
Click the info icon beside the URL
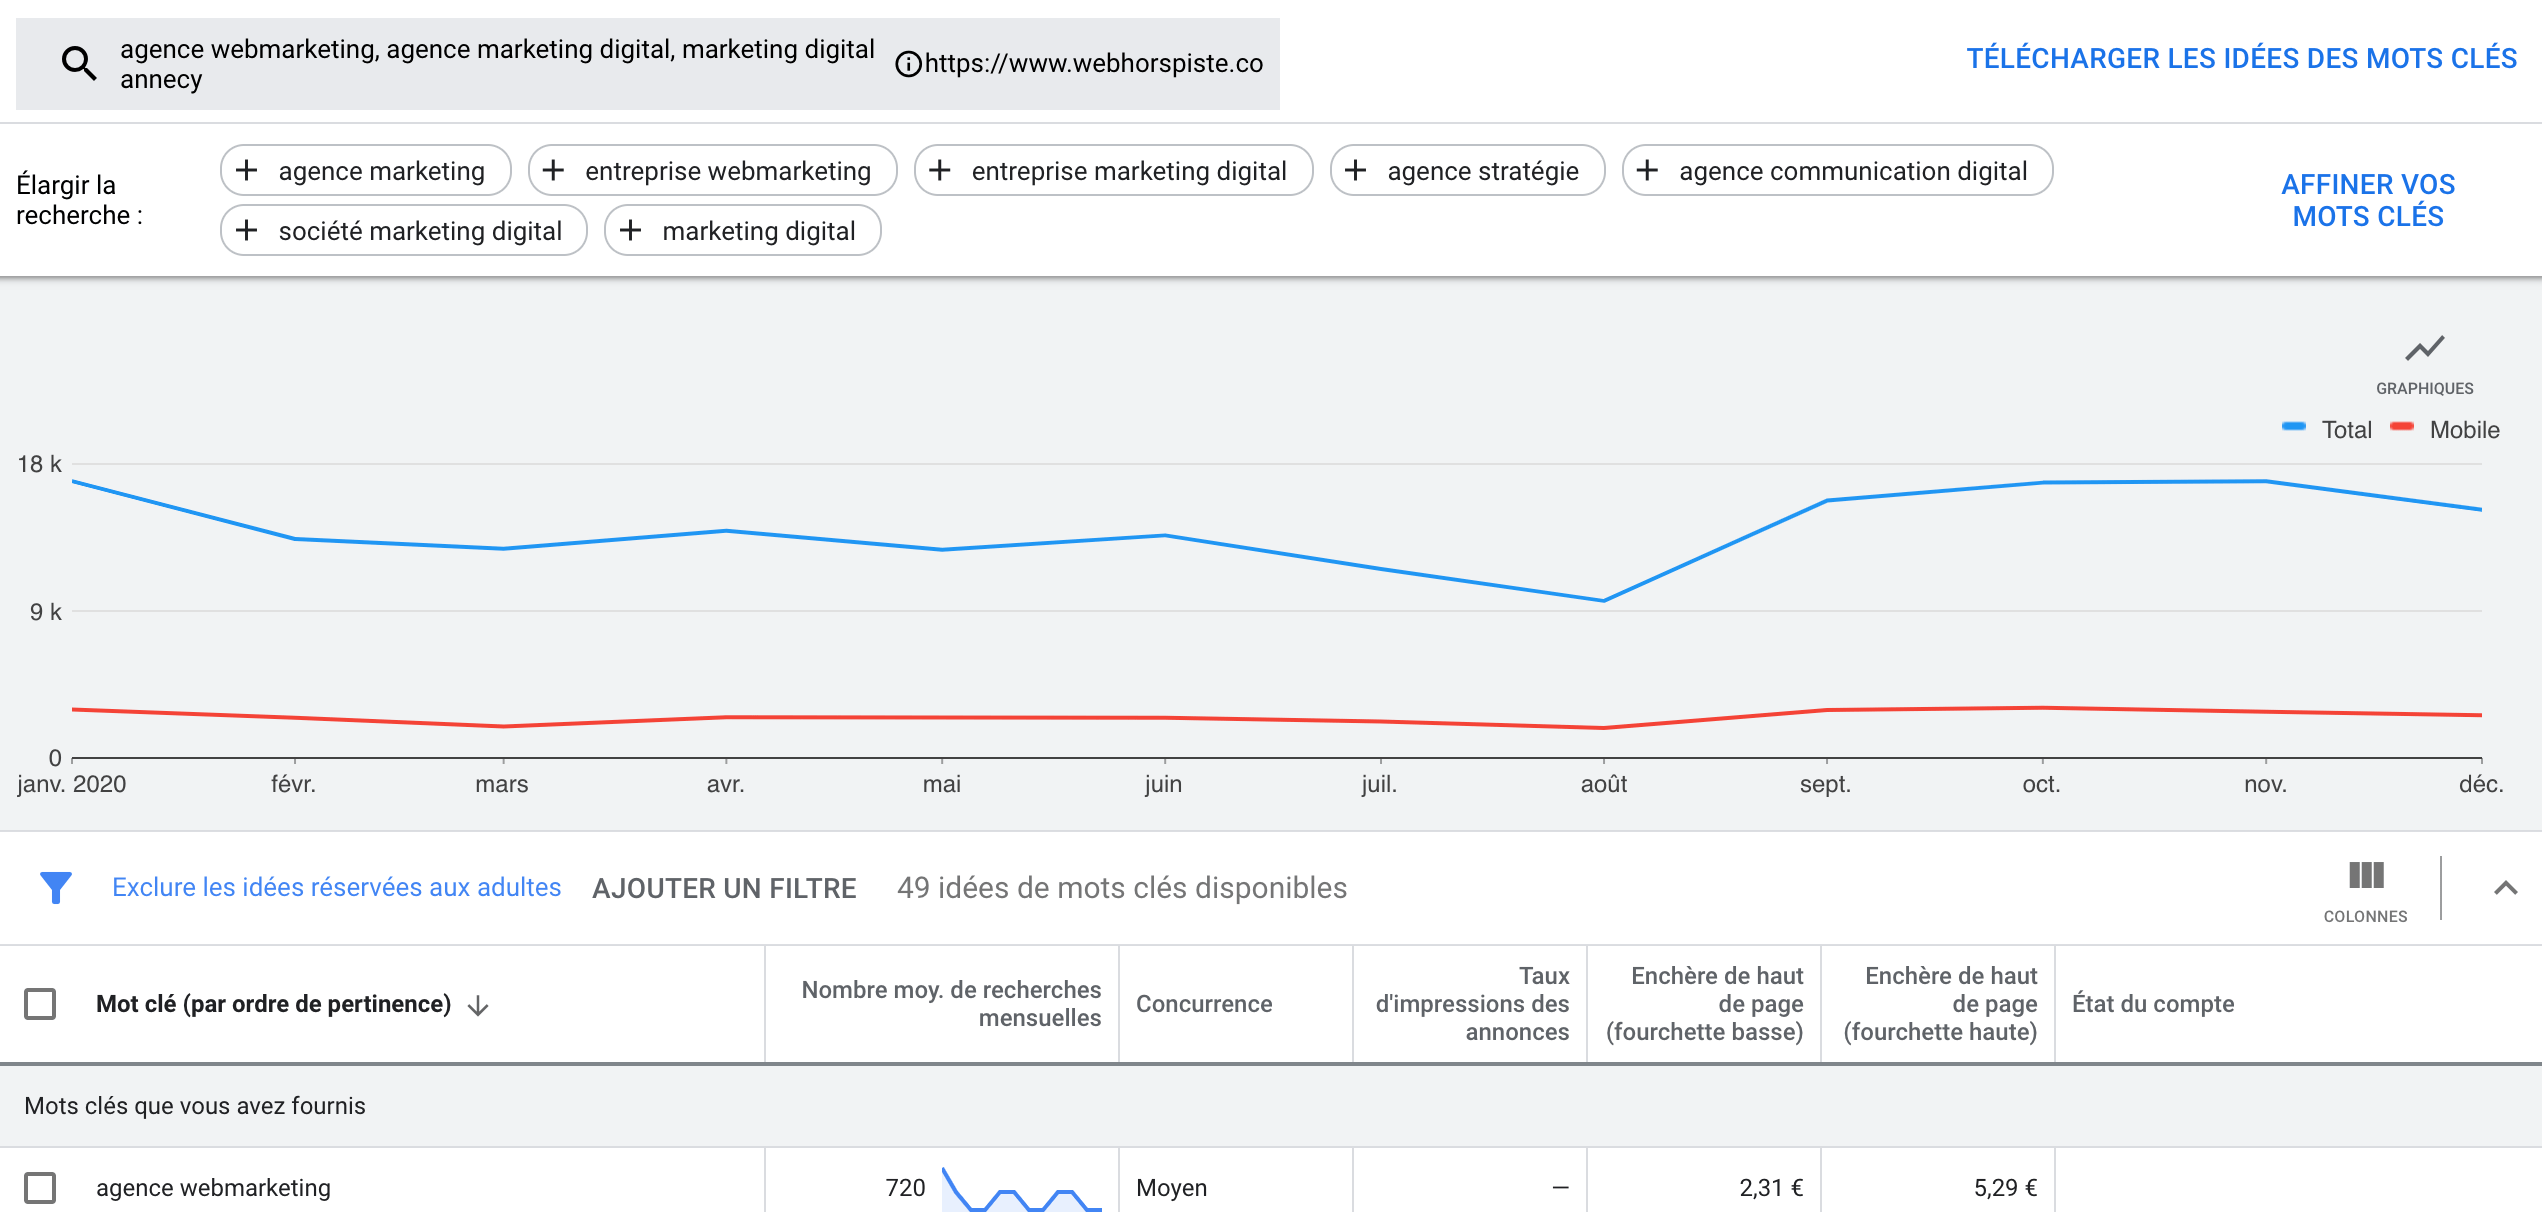point(908,64)
